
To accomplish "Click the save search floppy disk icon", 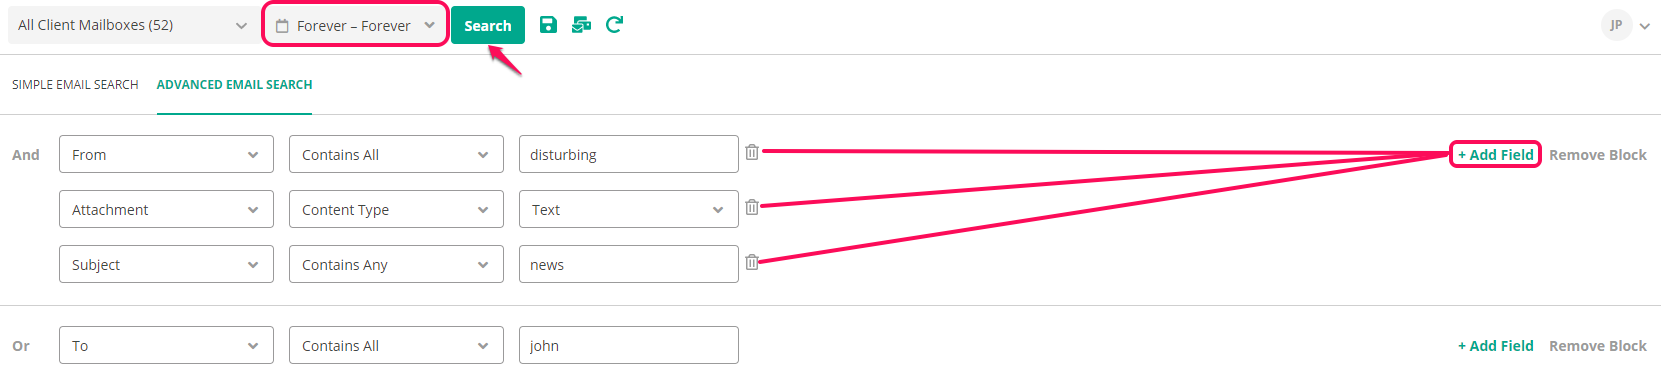I will (548, 25).
